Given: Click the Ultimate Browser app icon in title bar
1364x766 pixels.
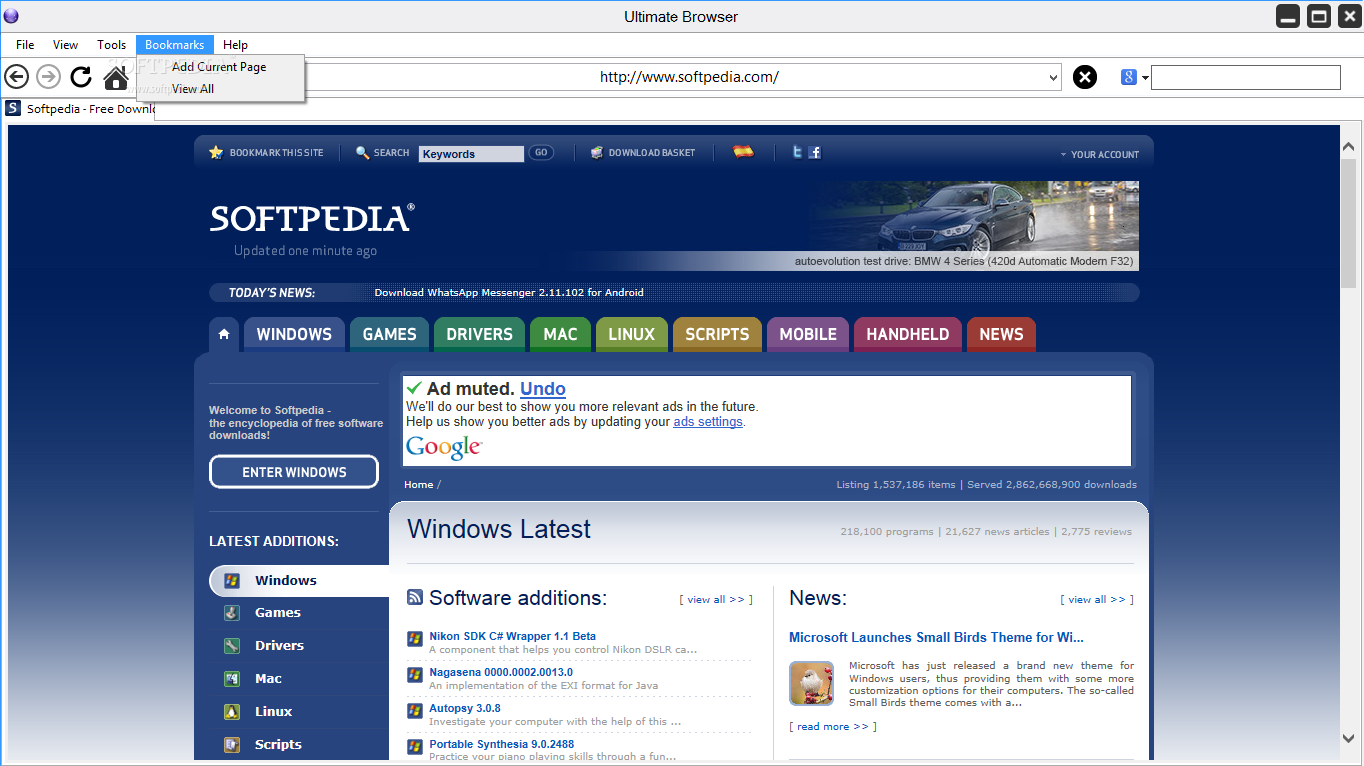Looking at the screenshot, I should click(x=12, y=16).
